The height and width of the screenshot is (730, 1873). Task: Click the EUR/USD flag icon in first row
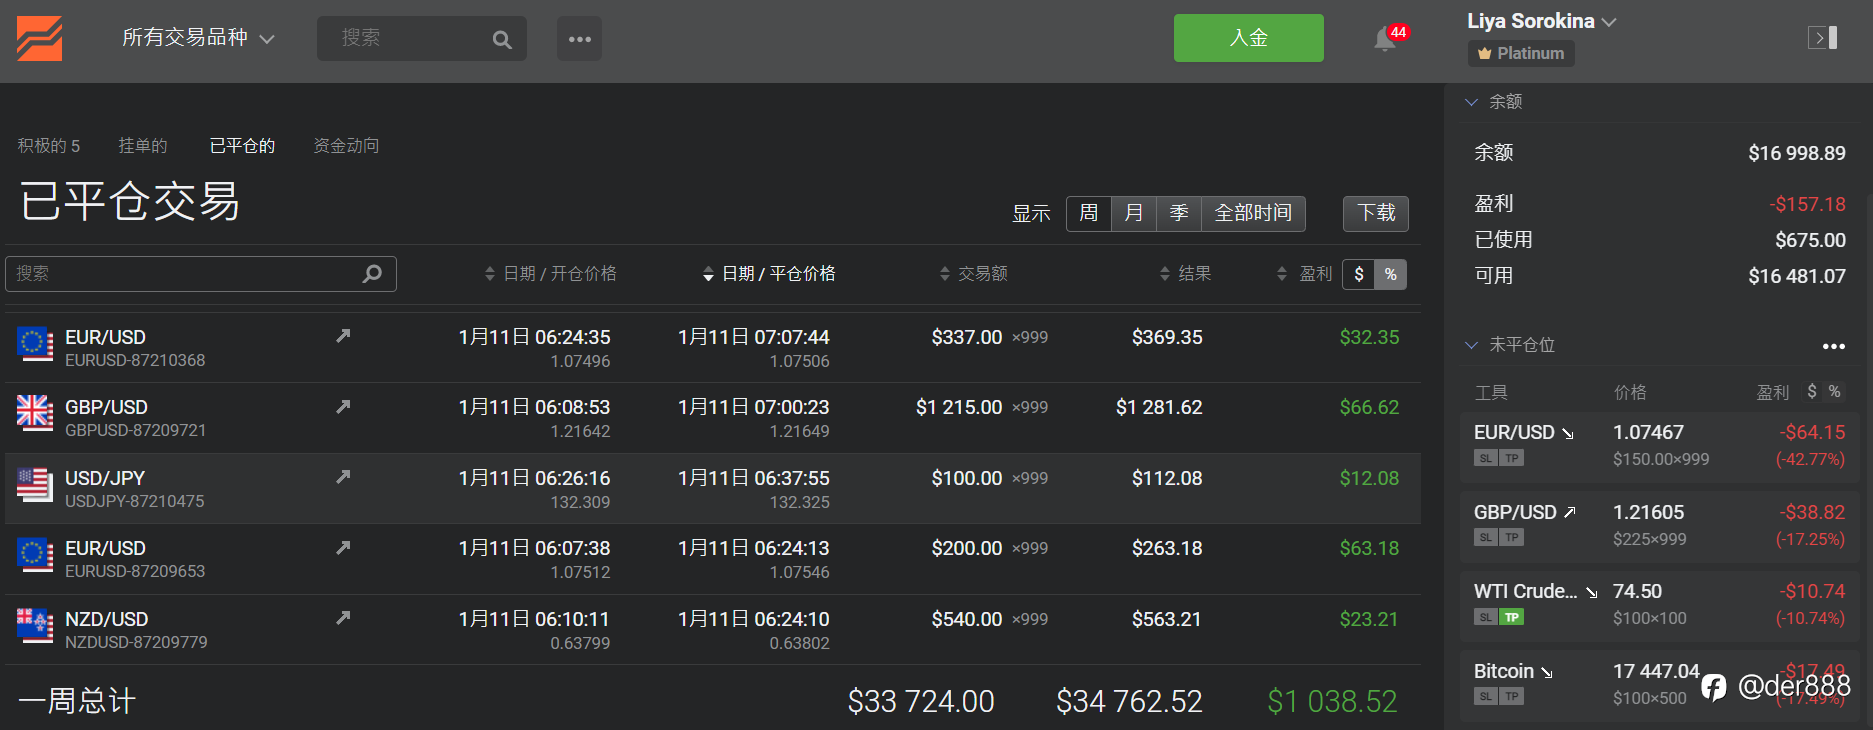(35, 344)
